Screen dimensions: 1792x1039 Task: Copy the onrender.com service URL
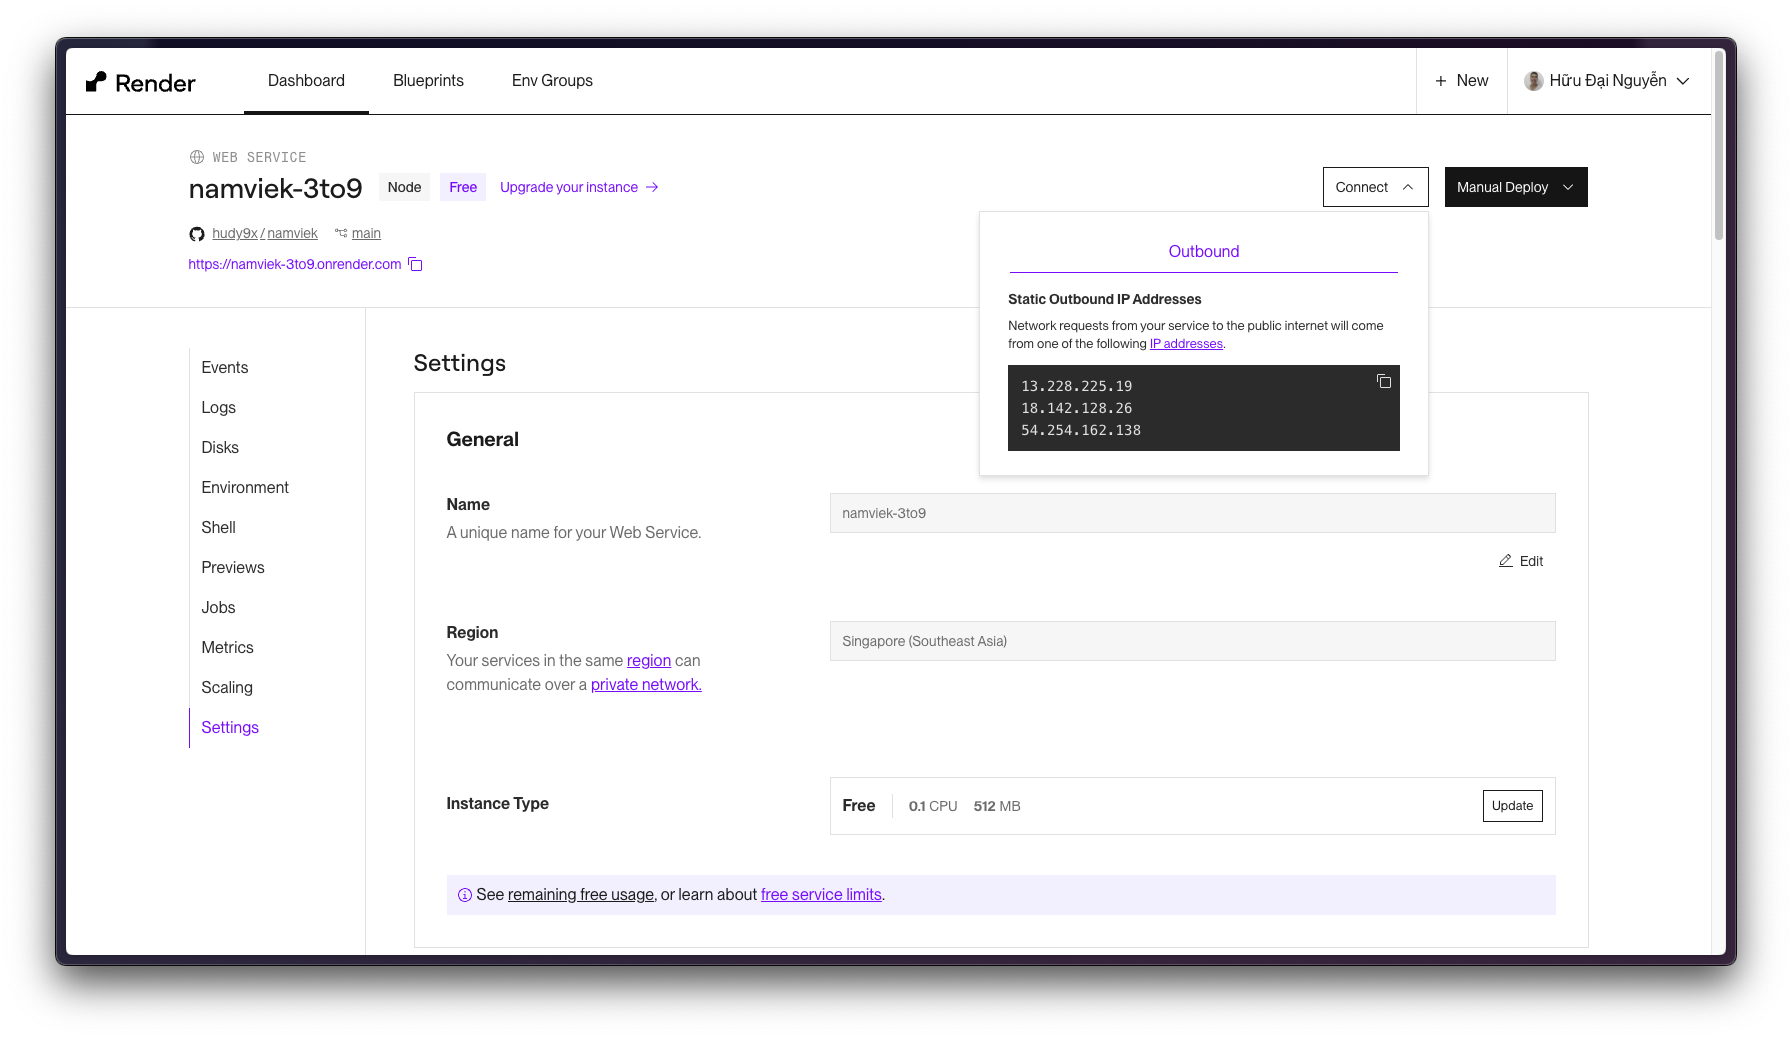click(x=416, y=265)
